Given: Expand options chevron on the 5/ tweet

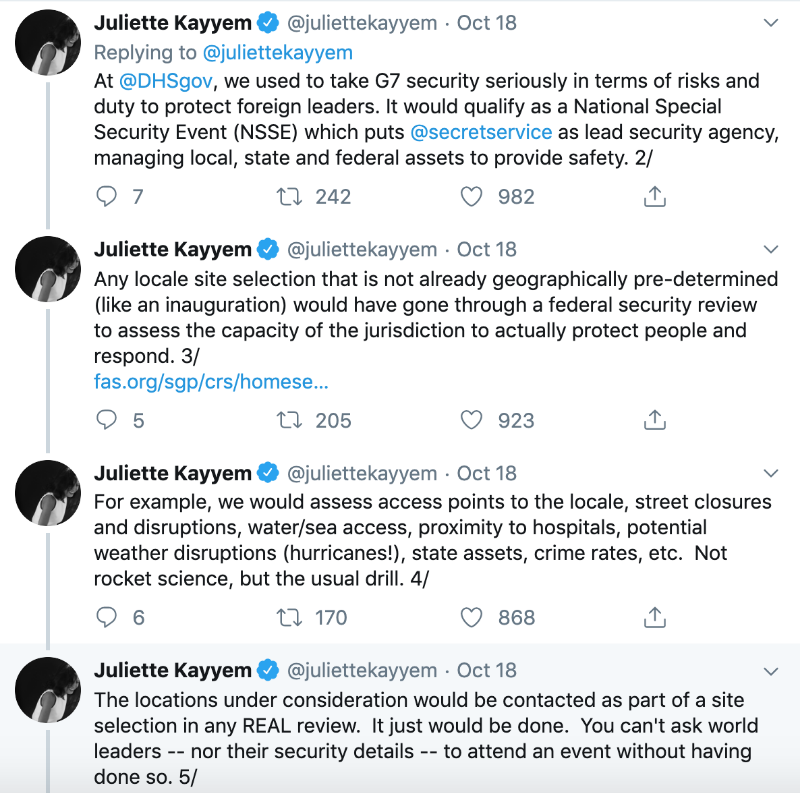Looking at the screenshot, I should pos(770,670).
